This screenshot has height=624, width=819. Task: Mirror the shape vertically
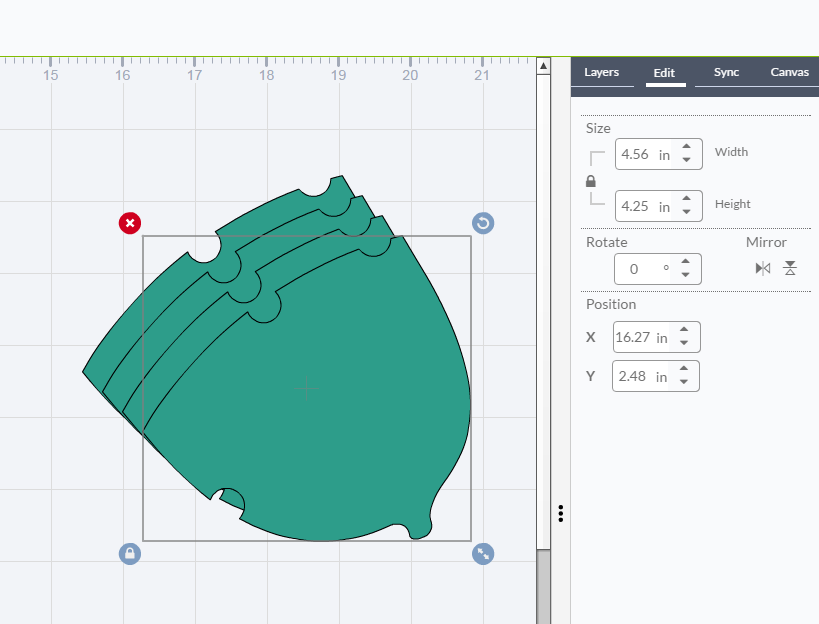pos(790,268)
